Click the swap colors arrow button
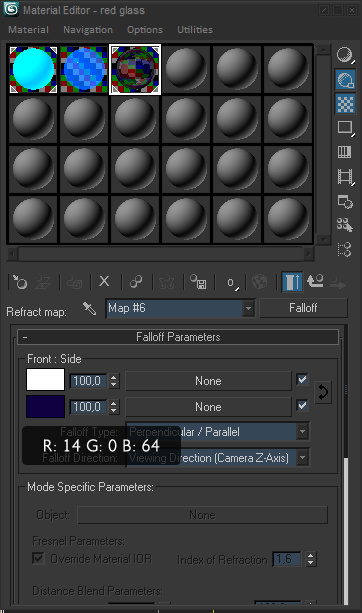The width and height of the screenshot is (362, 613). (323, 392)
